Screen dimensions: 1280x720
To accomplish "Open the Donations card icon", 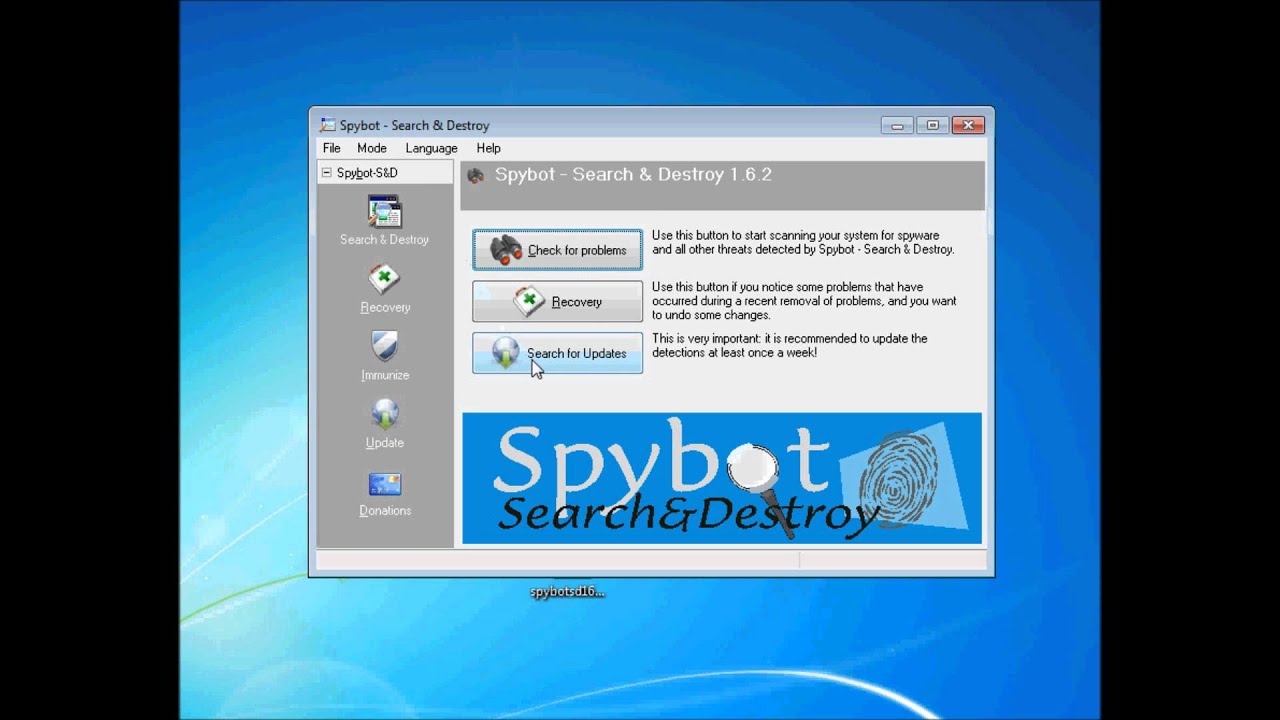I will click(384, 484).
